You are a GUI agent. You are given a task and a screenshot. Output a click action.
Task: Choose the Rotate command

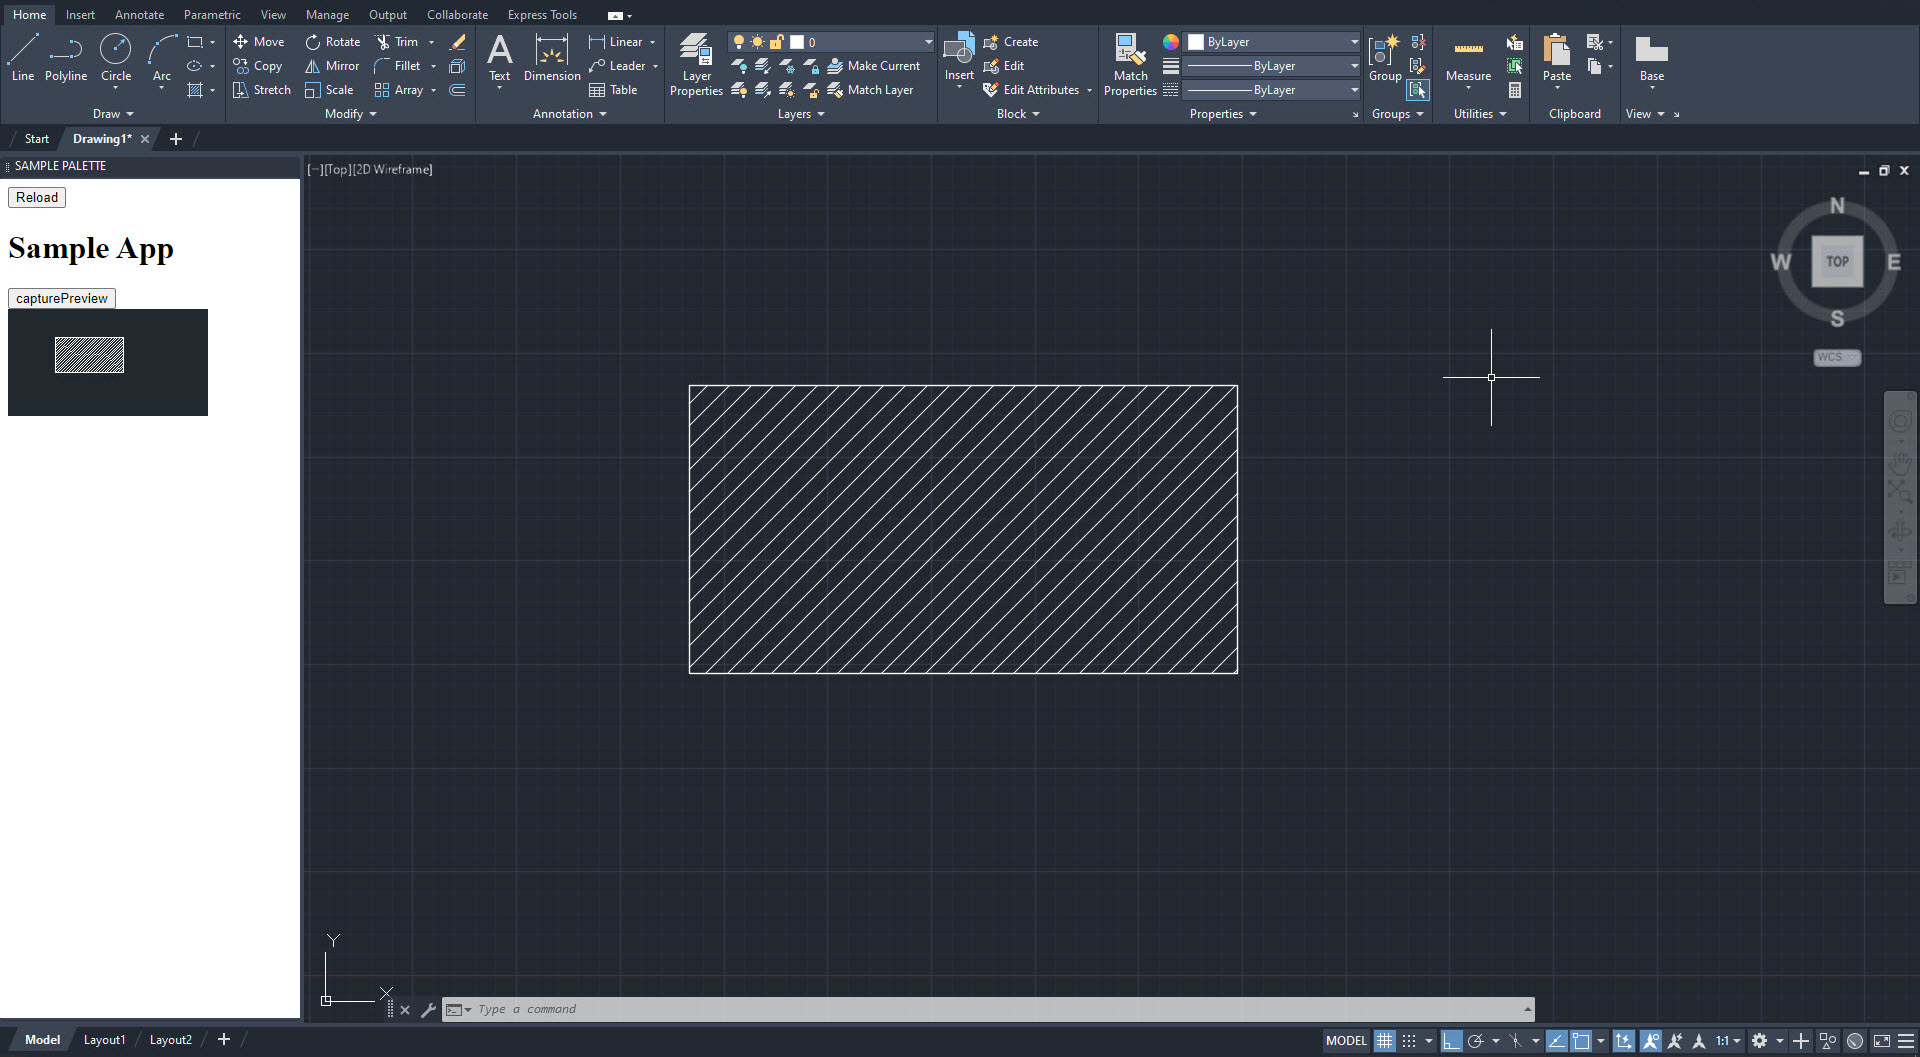click(x=332, y=42)
